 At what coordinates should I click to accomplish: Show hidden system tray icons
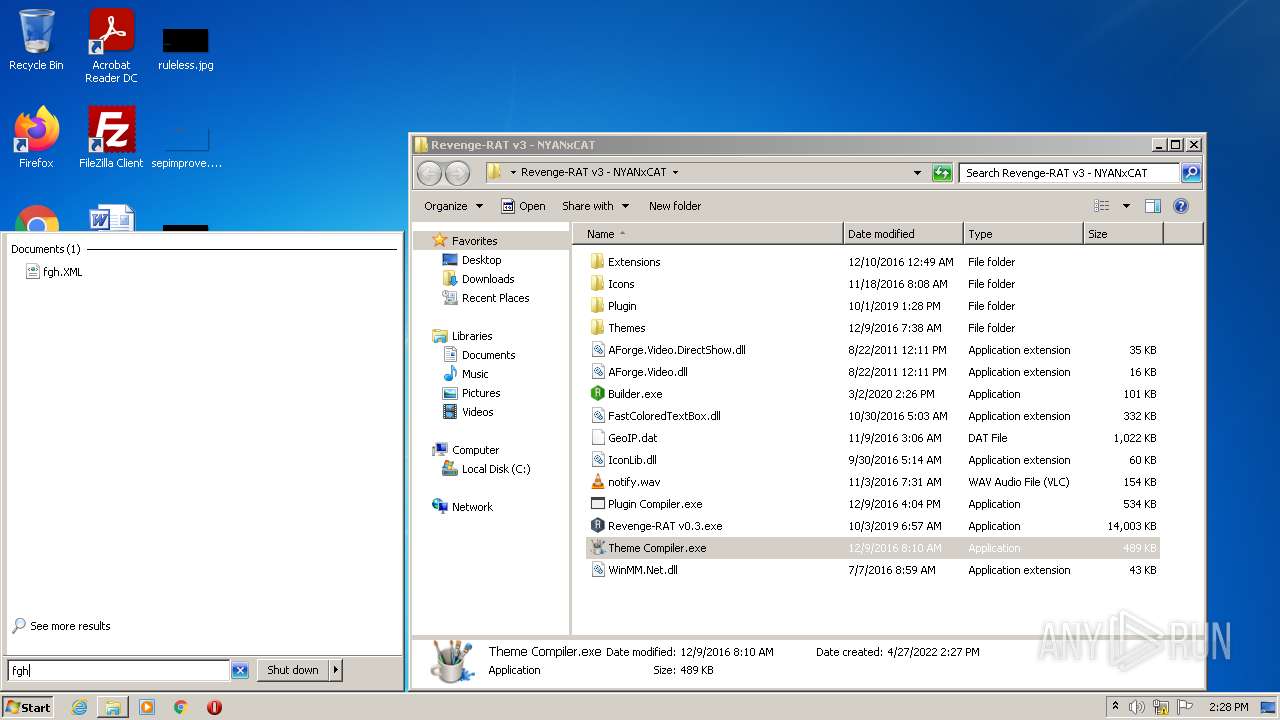pos(1115,707)
